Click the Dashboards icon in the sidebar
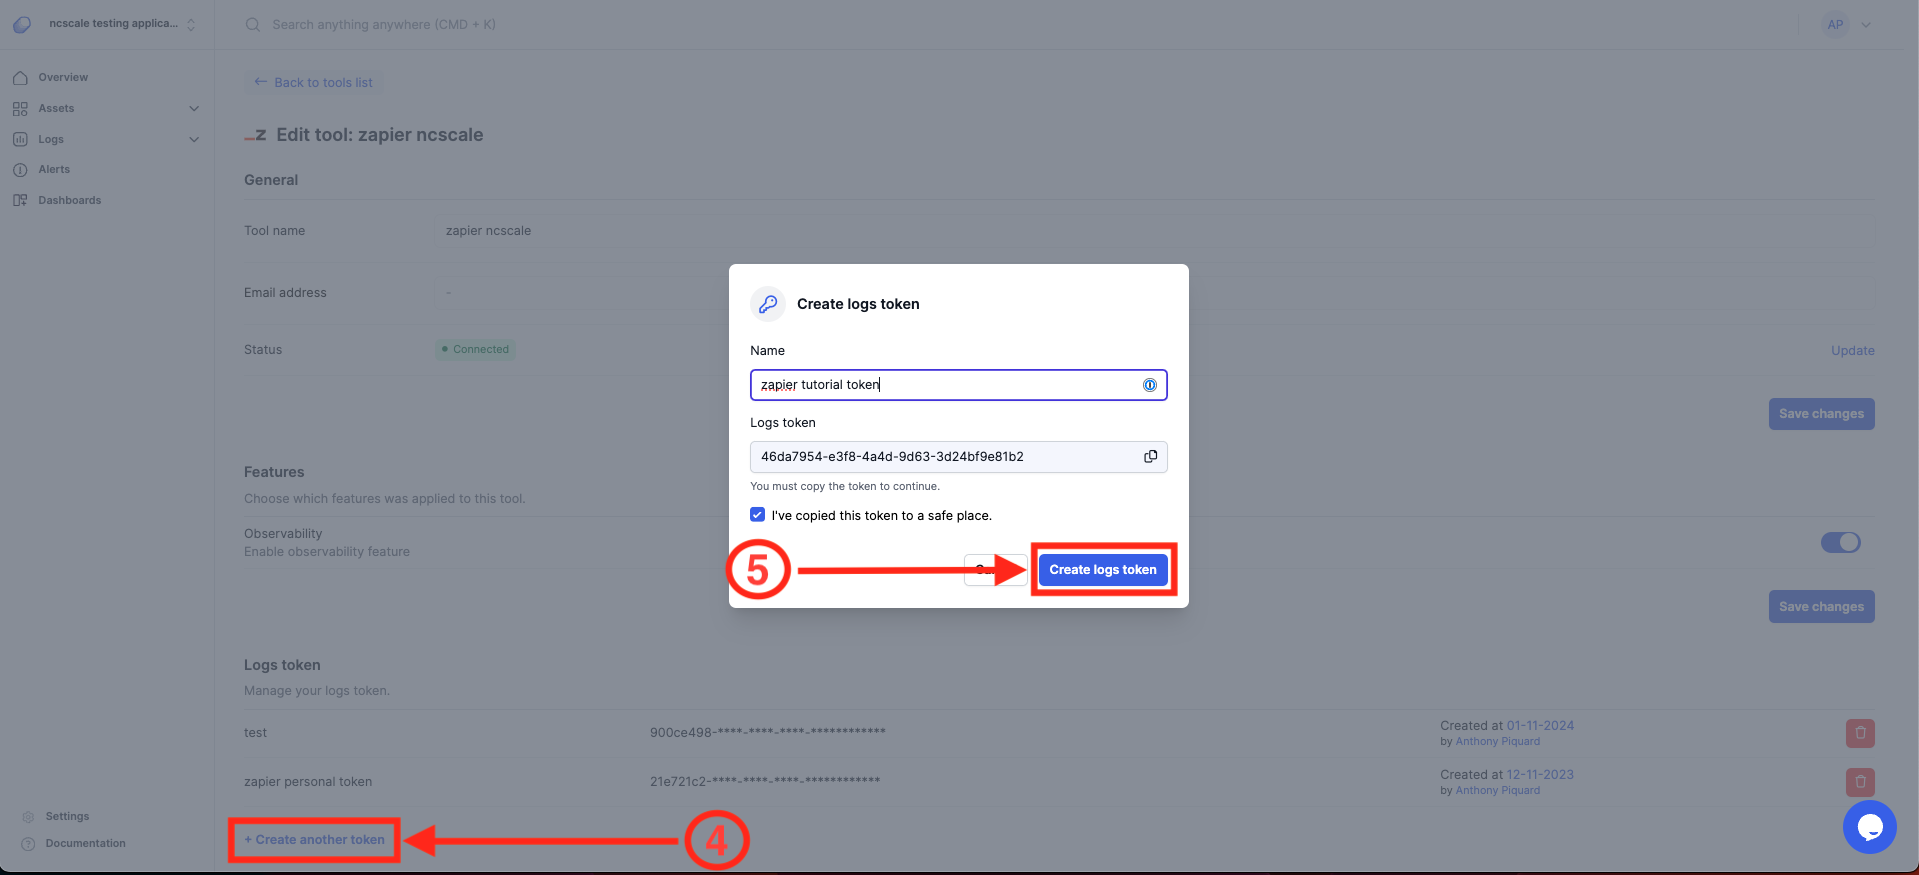The image size is (1919, 875). tap(20, 200)
